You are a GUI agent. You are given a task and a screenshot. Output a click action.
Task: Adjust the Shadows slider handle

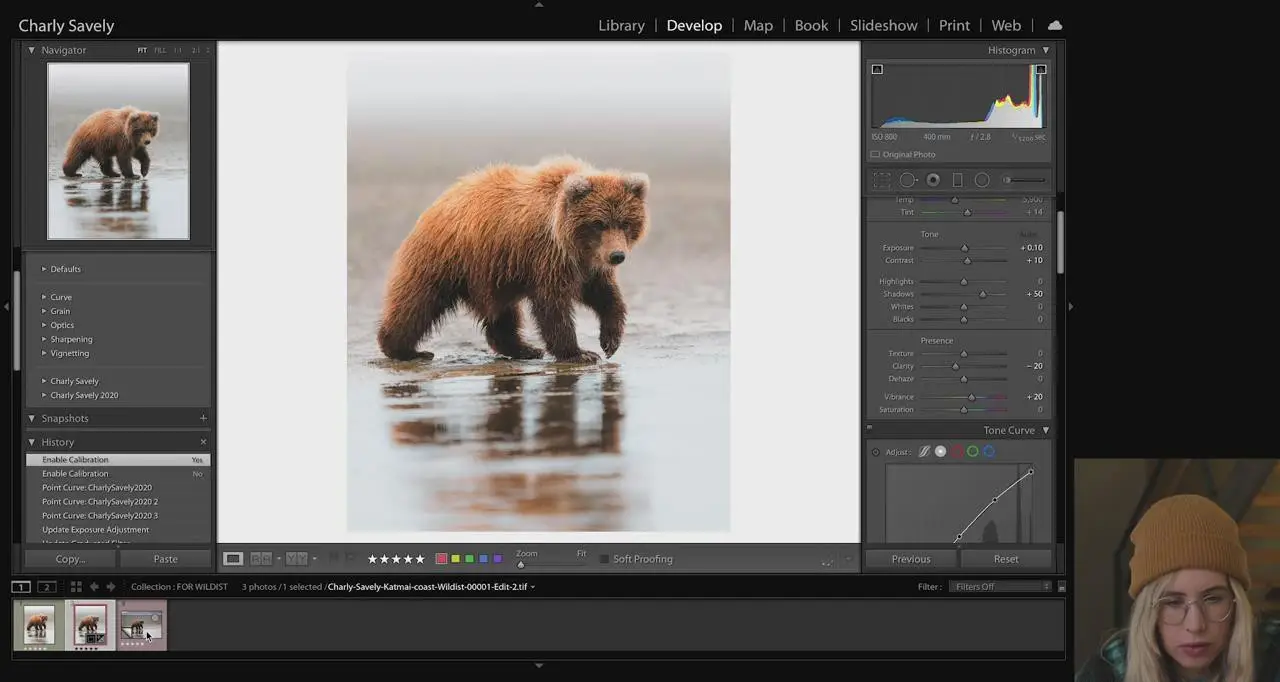tap(982, 294)
